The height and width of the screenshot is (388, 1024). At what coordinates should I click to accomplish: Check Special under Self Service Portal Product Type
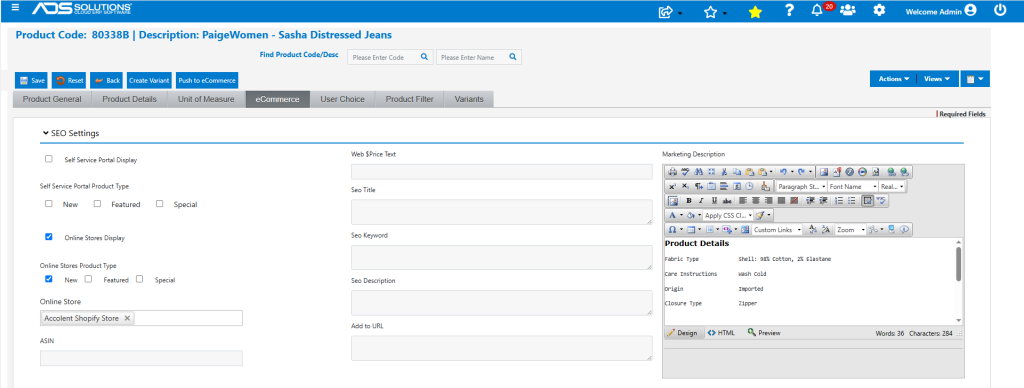point(159,204)
